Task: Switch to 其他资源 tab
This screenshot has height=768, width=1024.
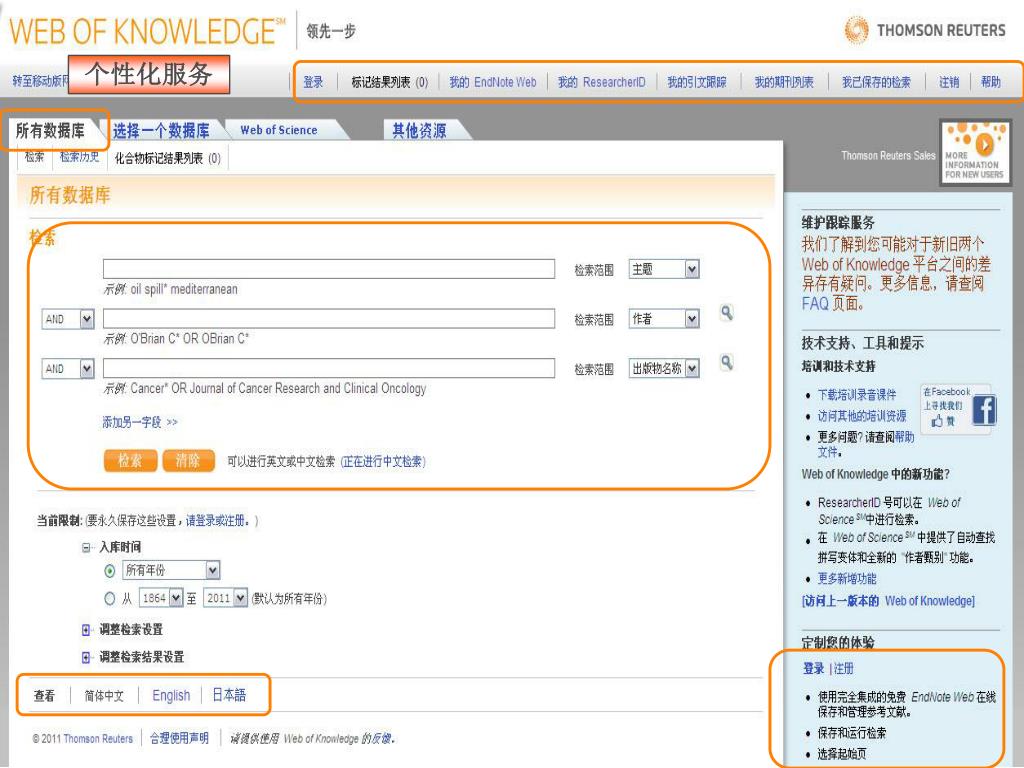Action: pos(419,131)
